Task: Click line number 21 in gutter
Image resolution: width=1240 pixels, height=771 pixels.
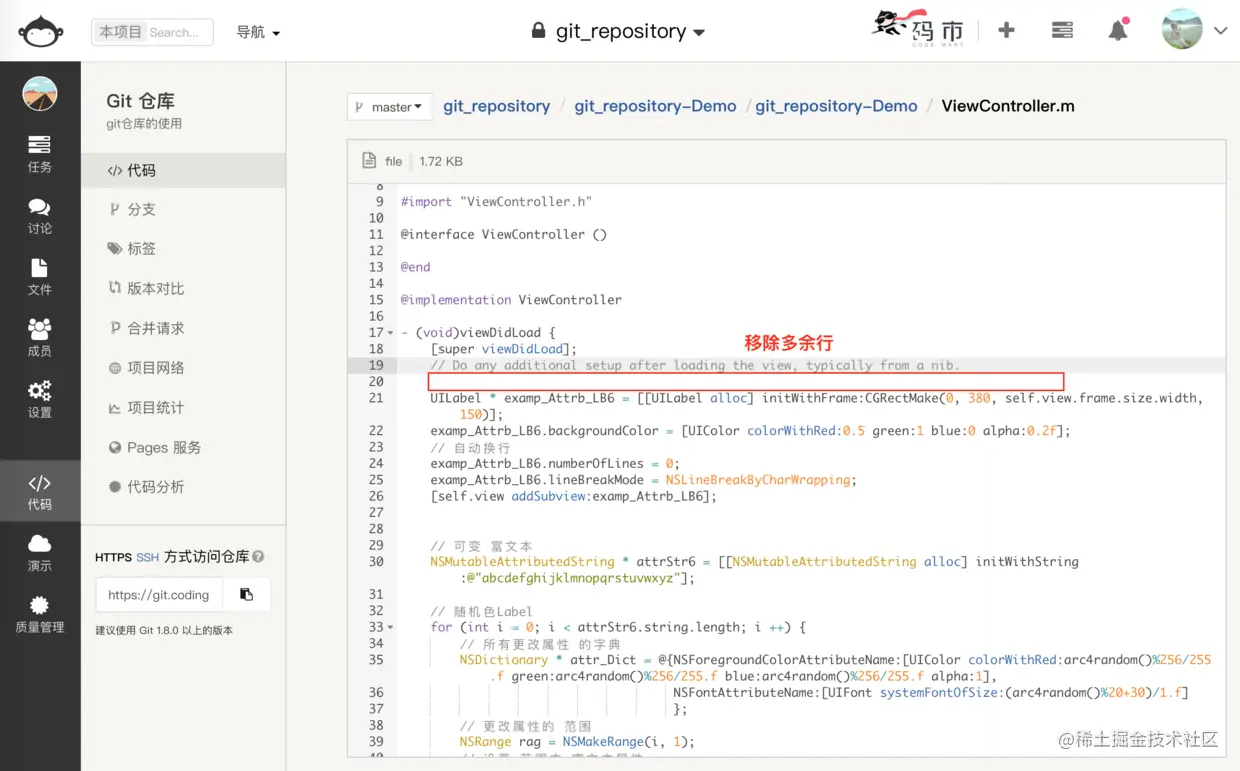Action: 376,398
